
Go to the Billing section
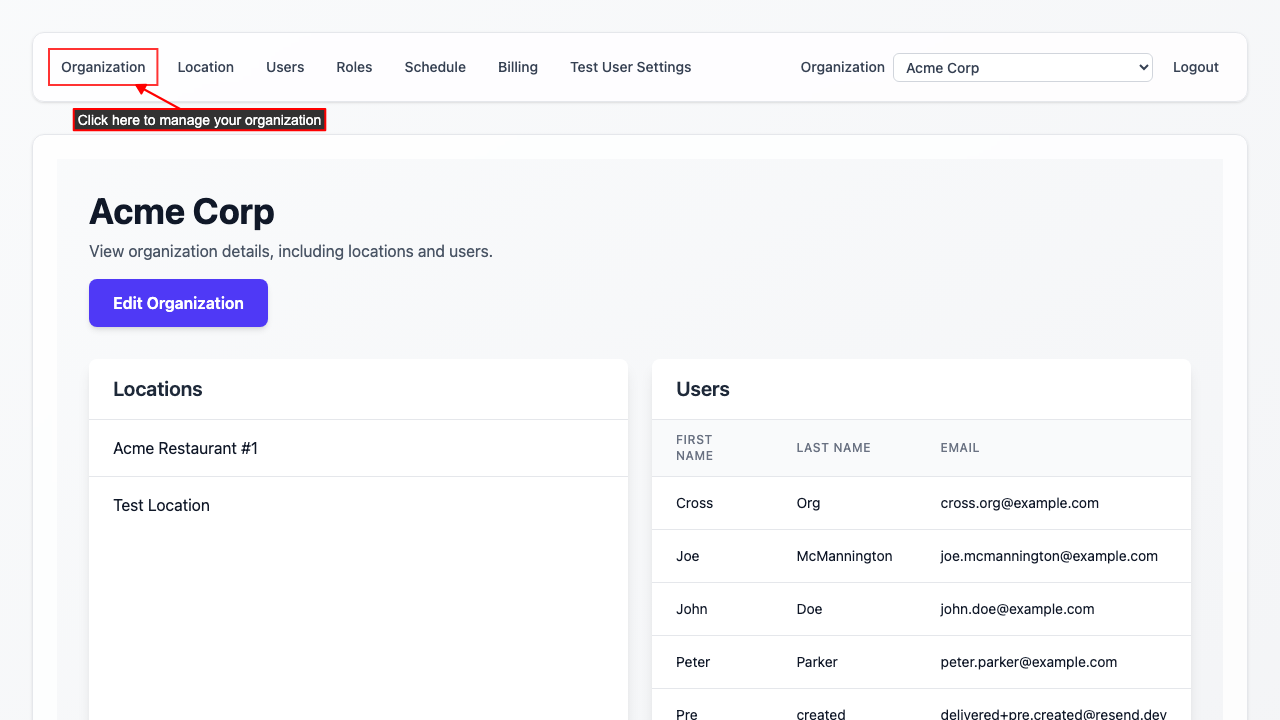(517, 67)
